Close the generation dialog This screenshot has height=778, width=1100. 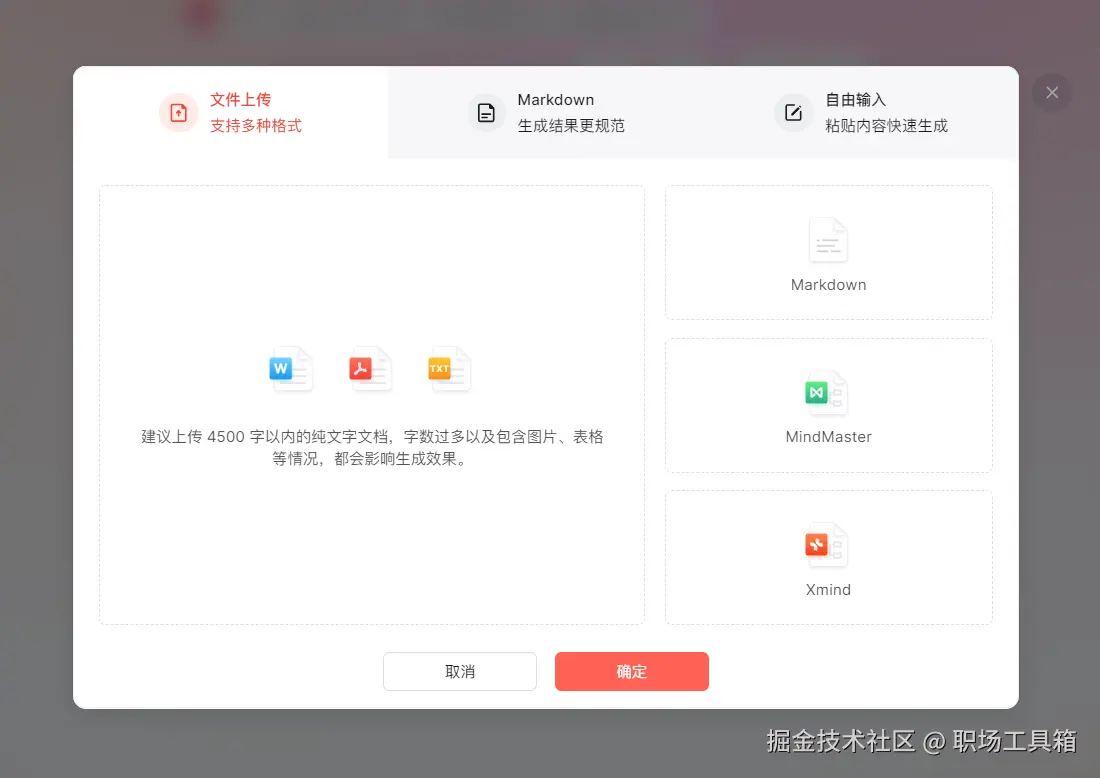(x=1051, y=92)
